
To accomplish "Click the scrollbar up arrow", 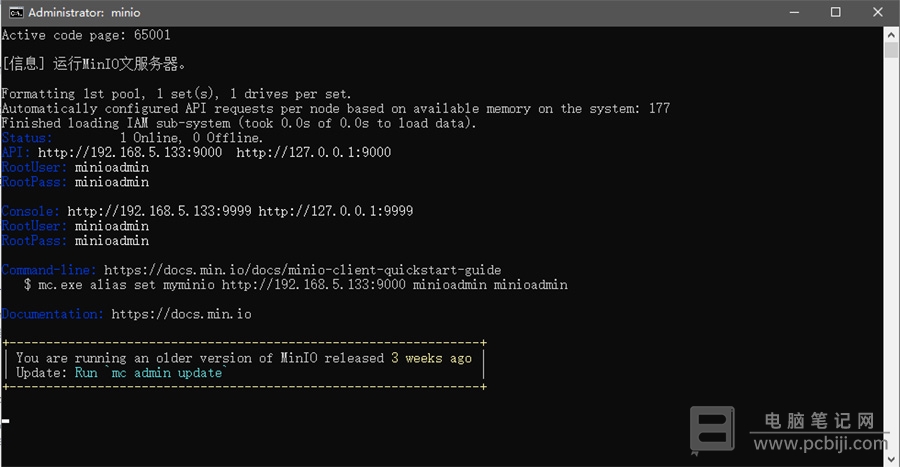I will [891, 34].
